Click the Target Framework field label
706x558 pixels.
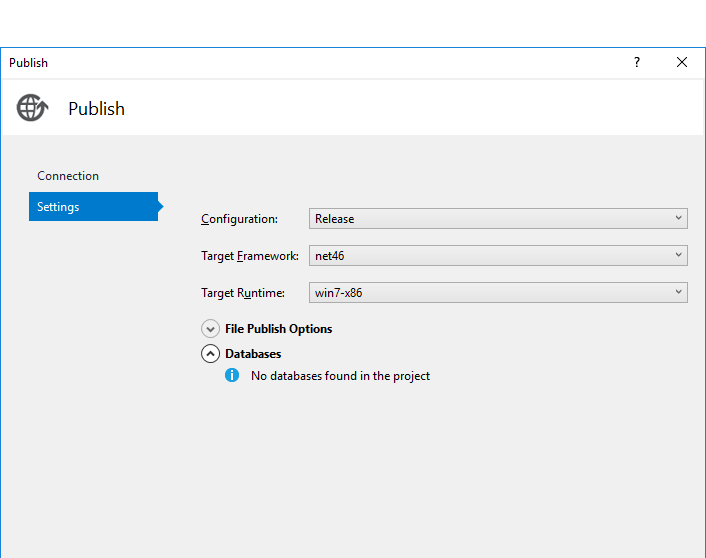point(249,256)
